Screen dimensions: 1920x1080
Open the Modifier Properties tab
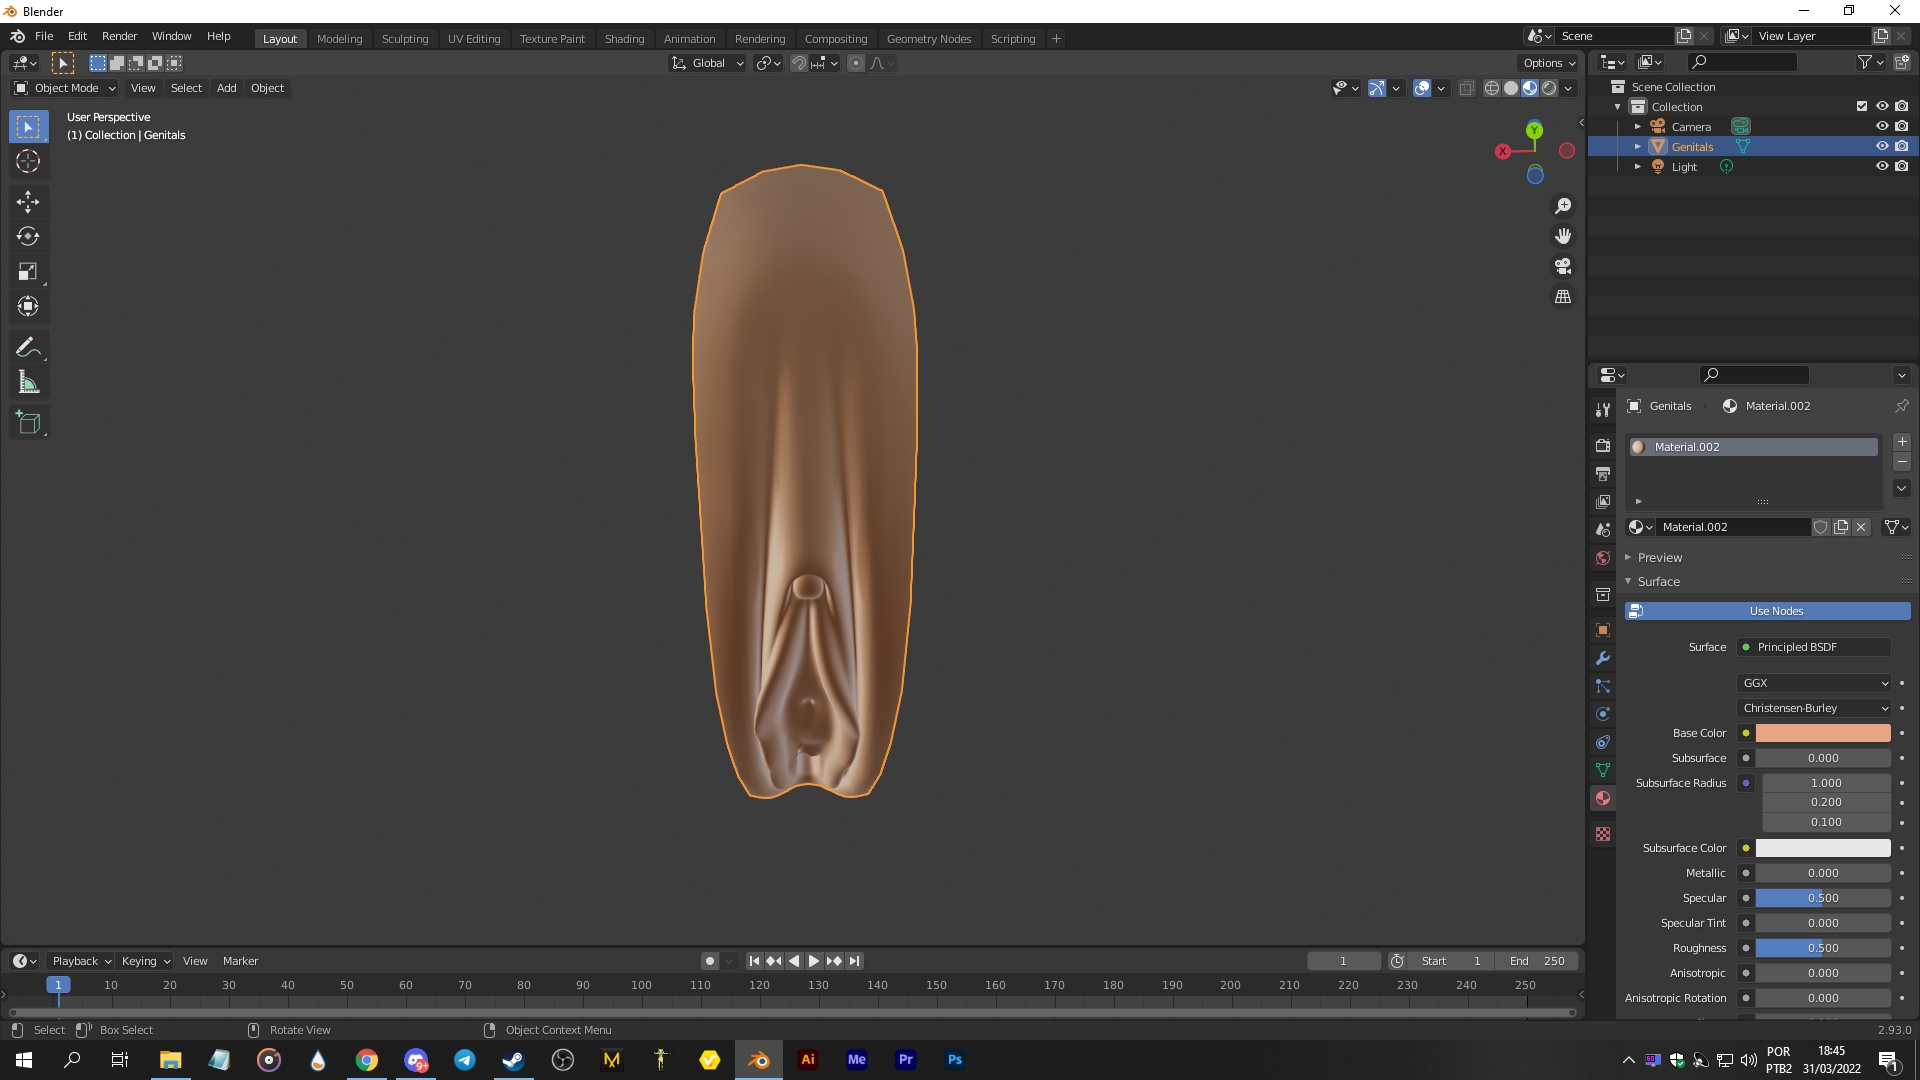(x=1602, y=659)
